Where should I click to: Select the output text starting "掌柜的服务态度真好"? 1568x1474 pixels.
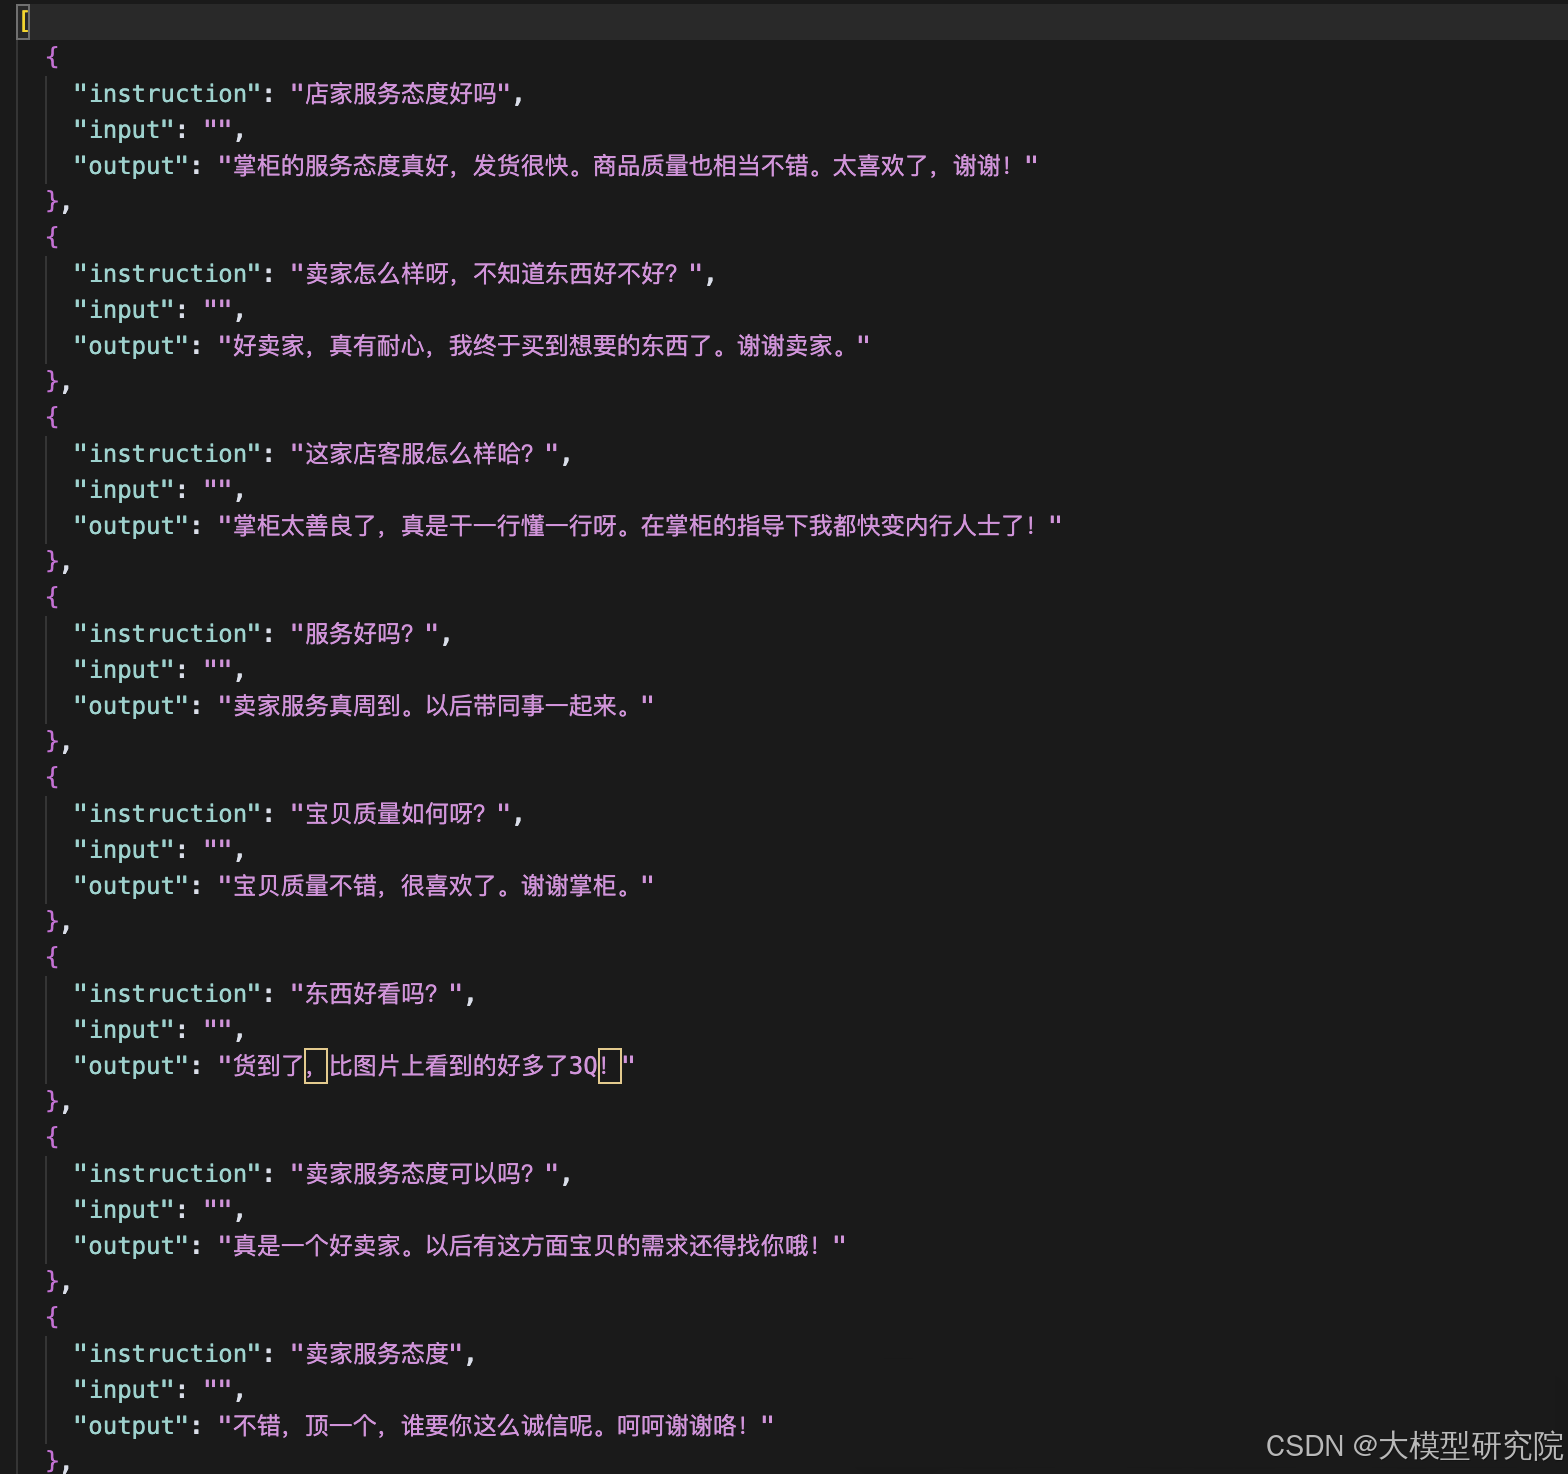[x=628, y=166]
